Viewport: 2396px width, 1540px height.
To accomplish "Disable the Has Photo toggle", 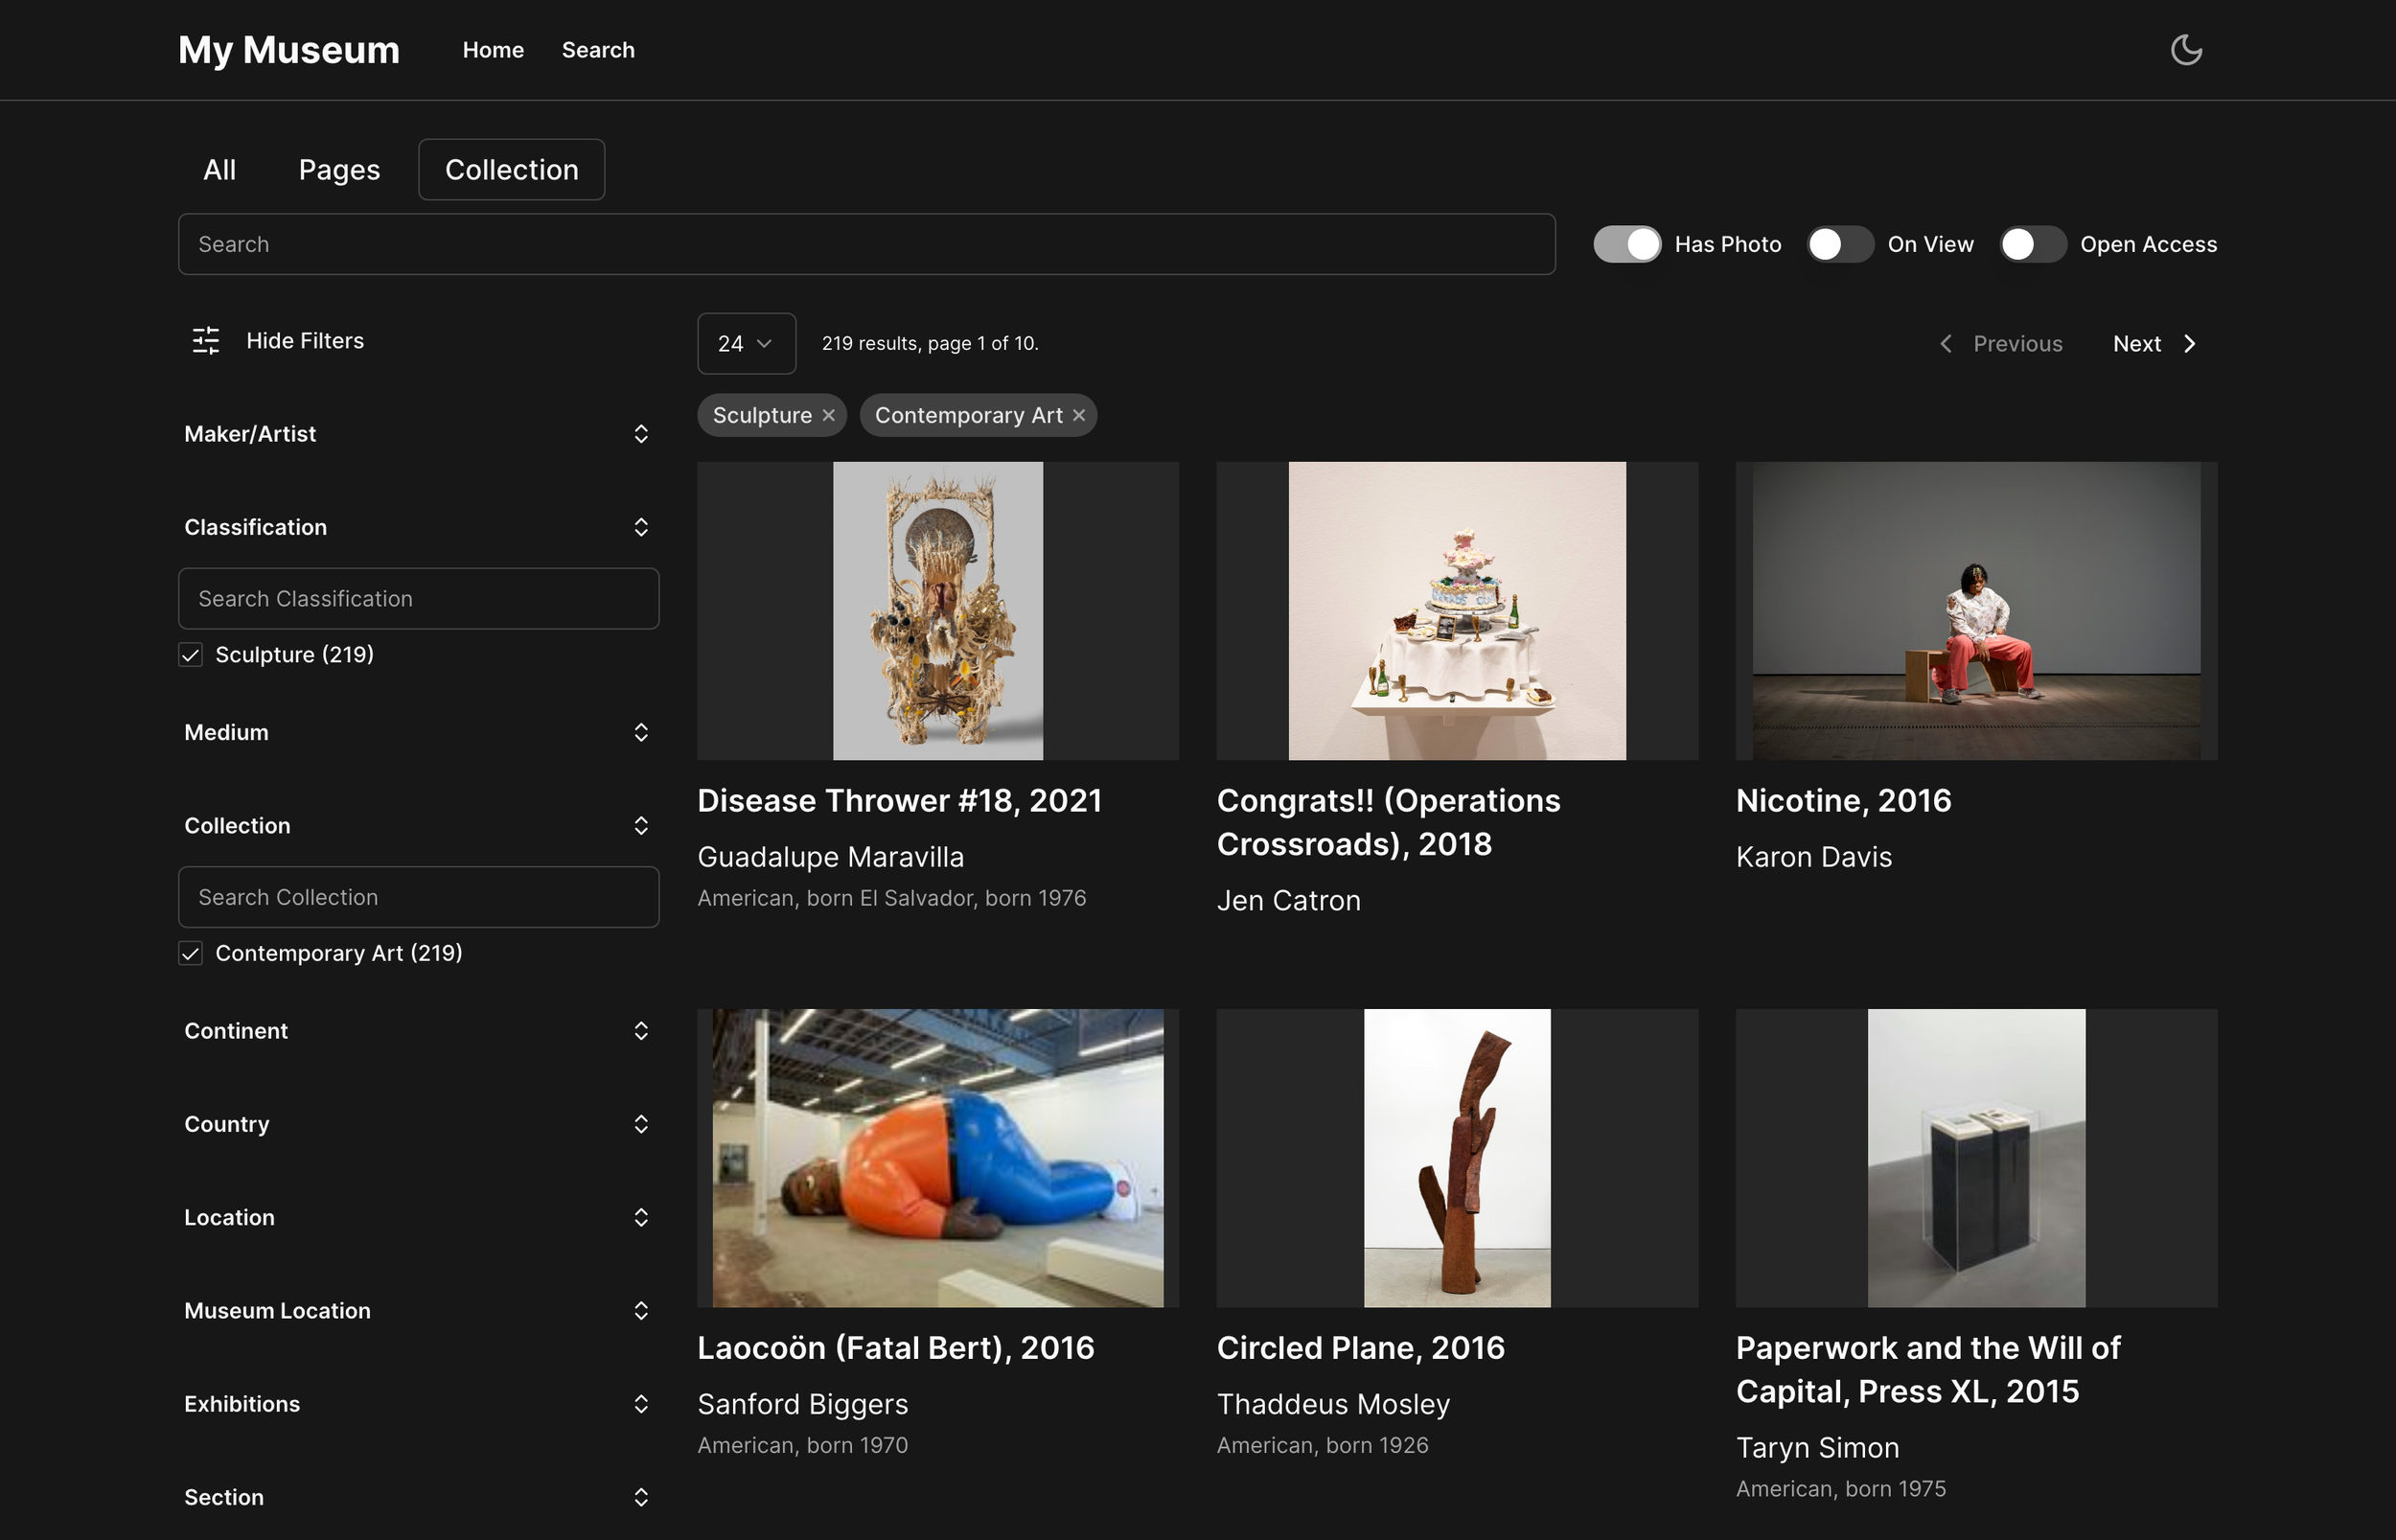I will [x=1627, y=243].
